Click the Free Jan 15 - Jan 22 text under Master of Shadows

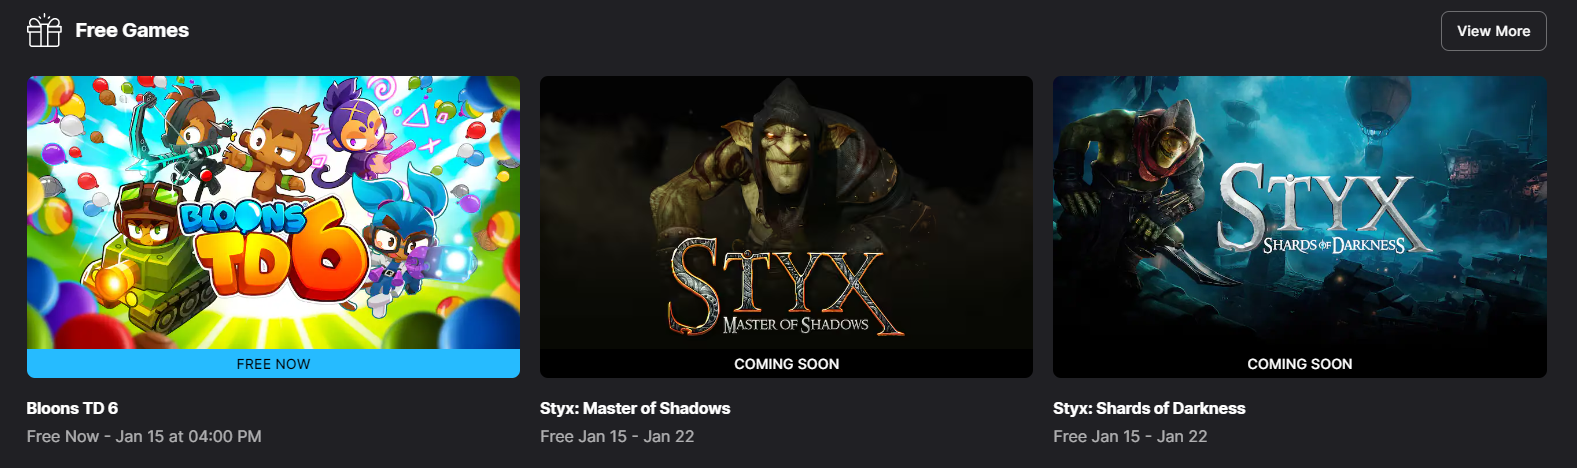point(617,436)
